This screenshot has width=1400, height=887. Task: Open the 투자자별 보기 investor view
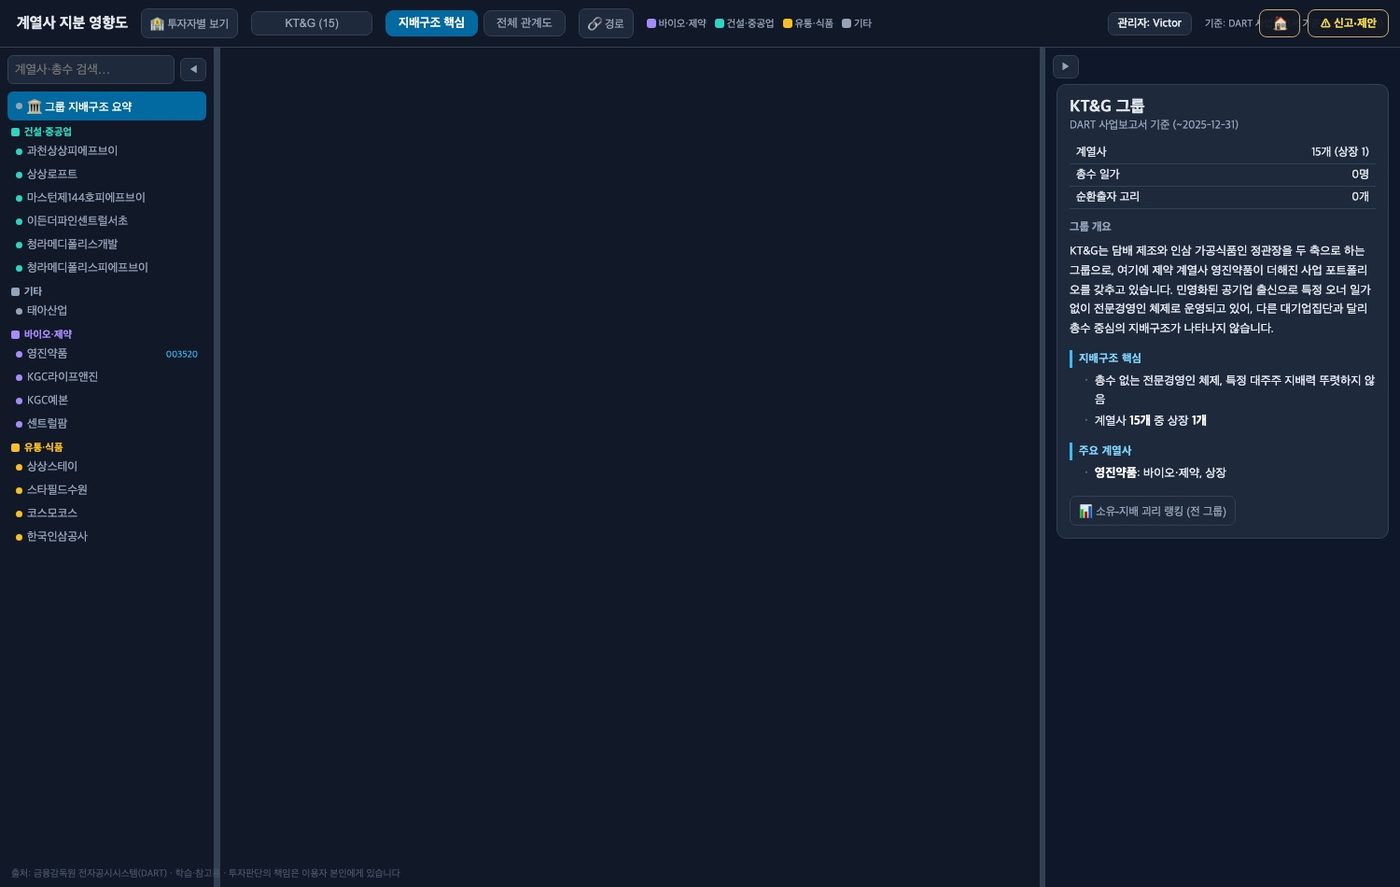pyautogui.click(x=189, y=23)
